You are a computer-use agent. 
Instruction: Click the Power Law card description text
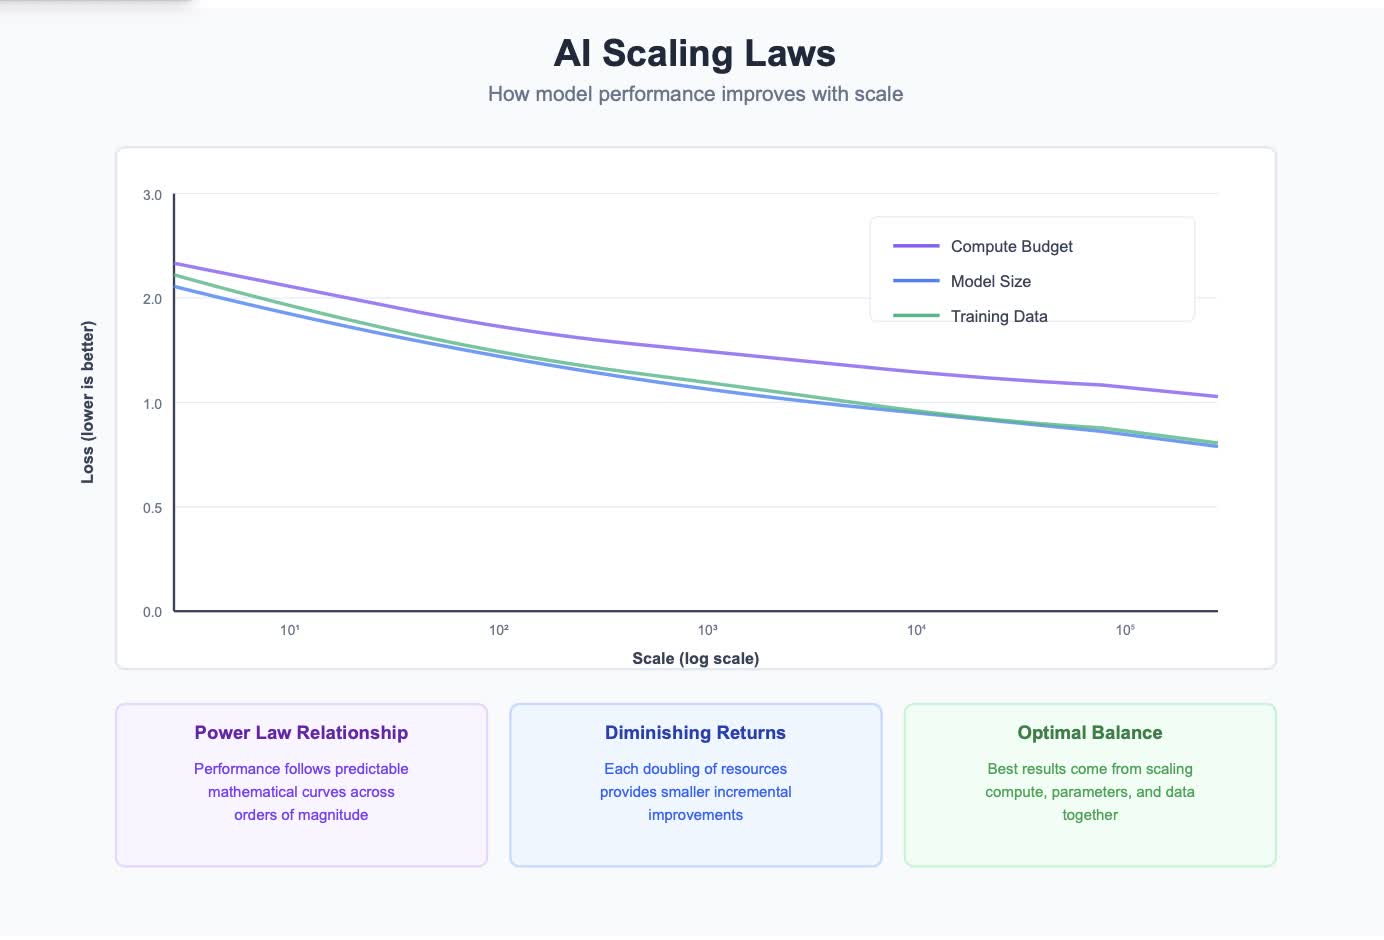[x=301, y=791]
